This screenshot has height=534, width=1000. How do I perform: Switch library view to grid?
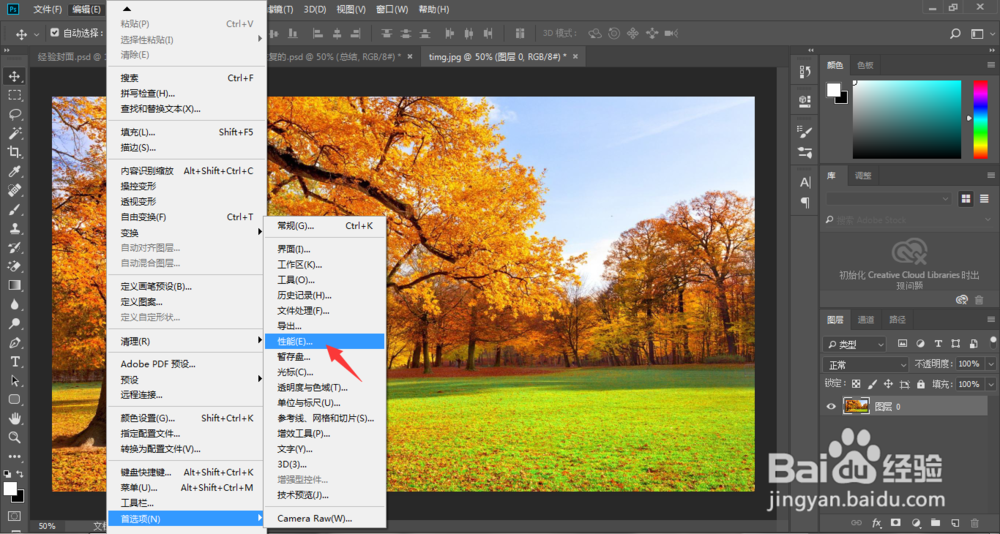tap(966, 199)
